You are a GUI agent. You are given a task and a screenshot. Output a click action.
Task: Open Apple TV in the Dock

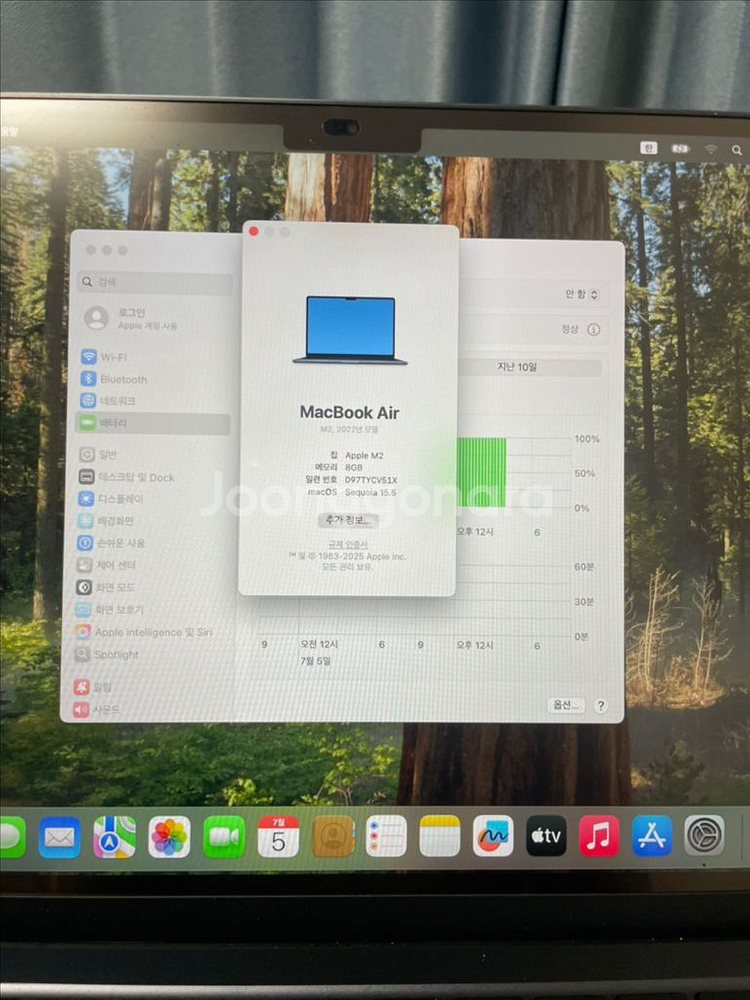[x=546, y=836]
